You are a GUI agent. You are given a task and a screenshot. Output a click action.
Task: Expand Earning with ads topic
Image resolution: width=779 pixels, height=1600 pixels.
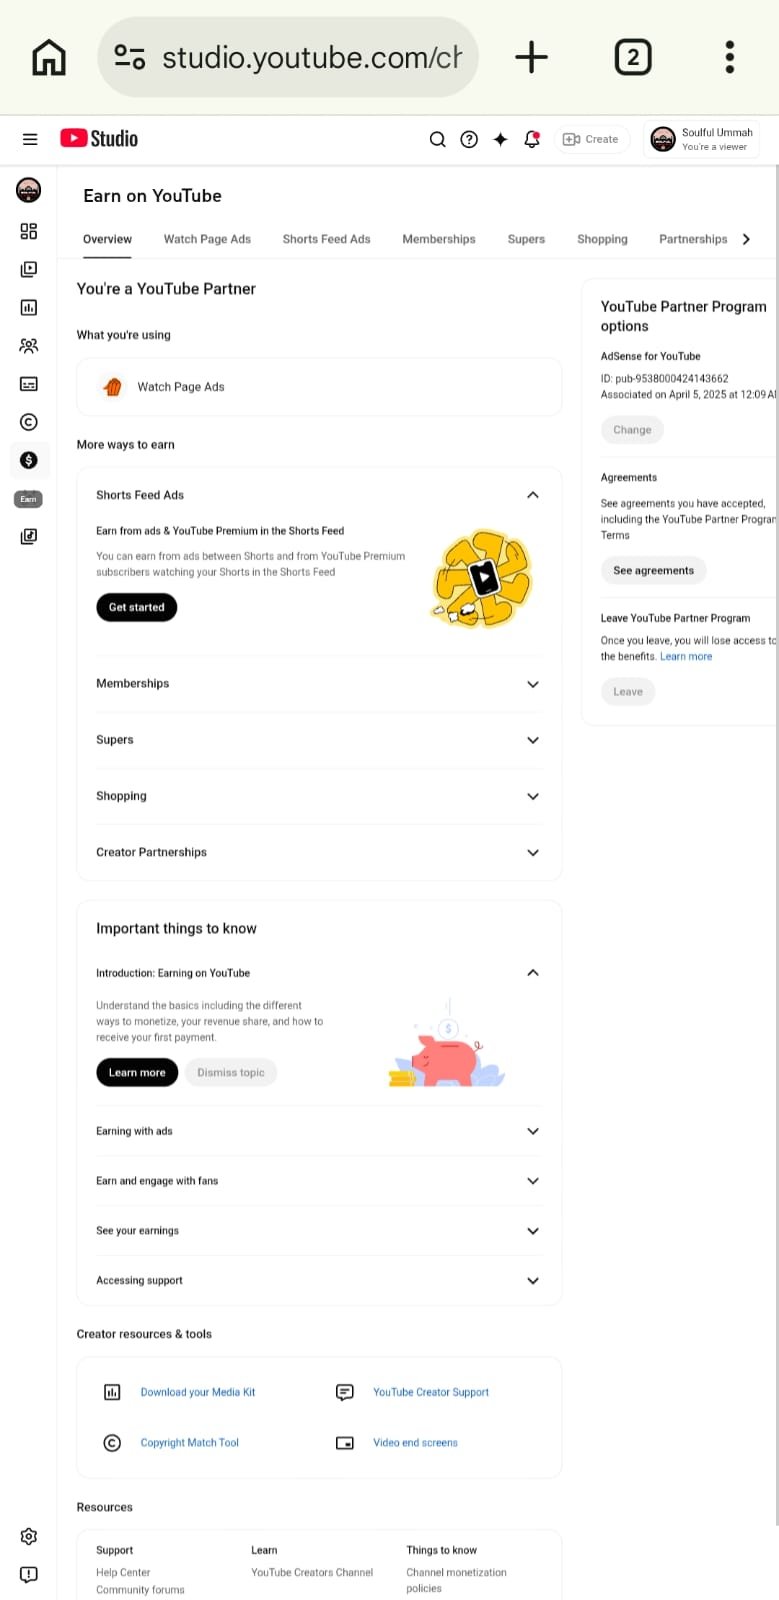pyautogui.click(x=533, y=1131)
